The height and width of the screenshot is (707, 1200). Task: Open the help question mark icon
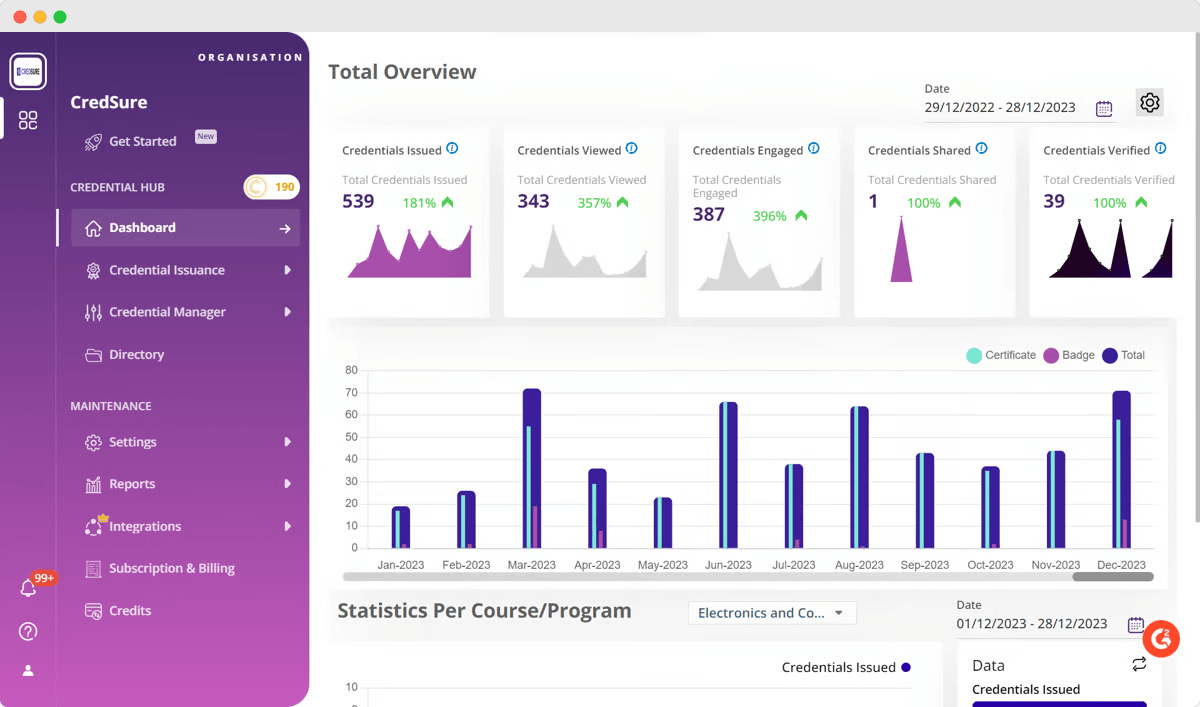tap(28, 631)
